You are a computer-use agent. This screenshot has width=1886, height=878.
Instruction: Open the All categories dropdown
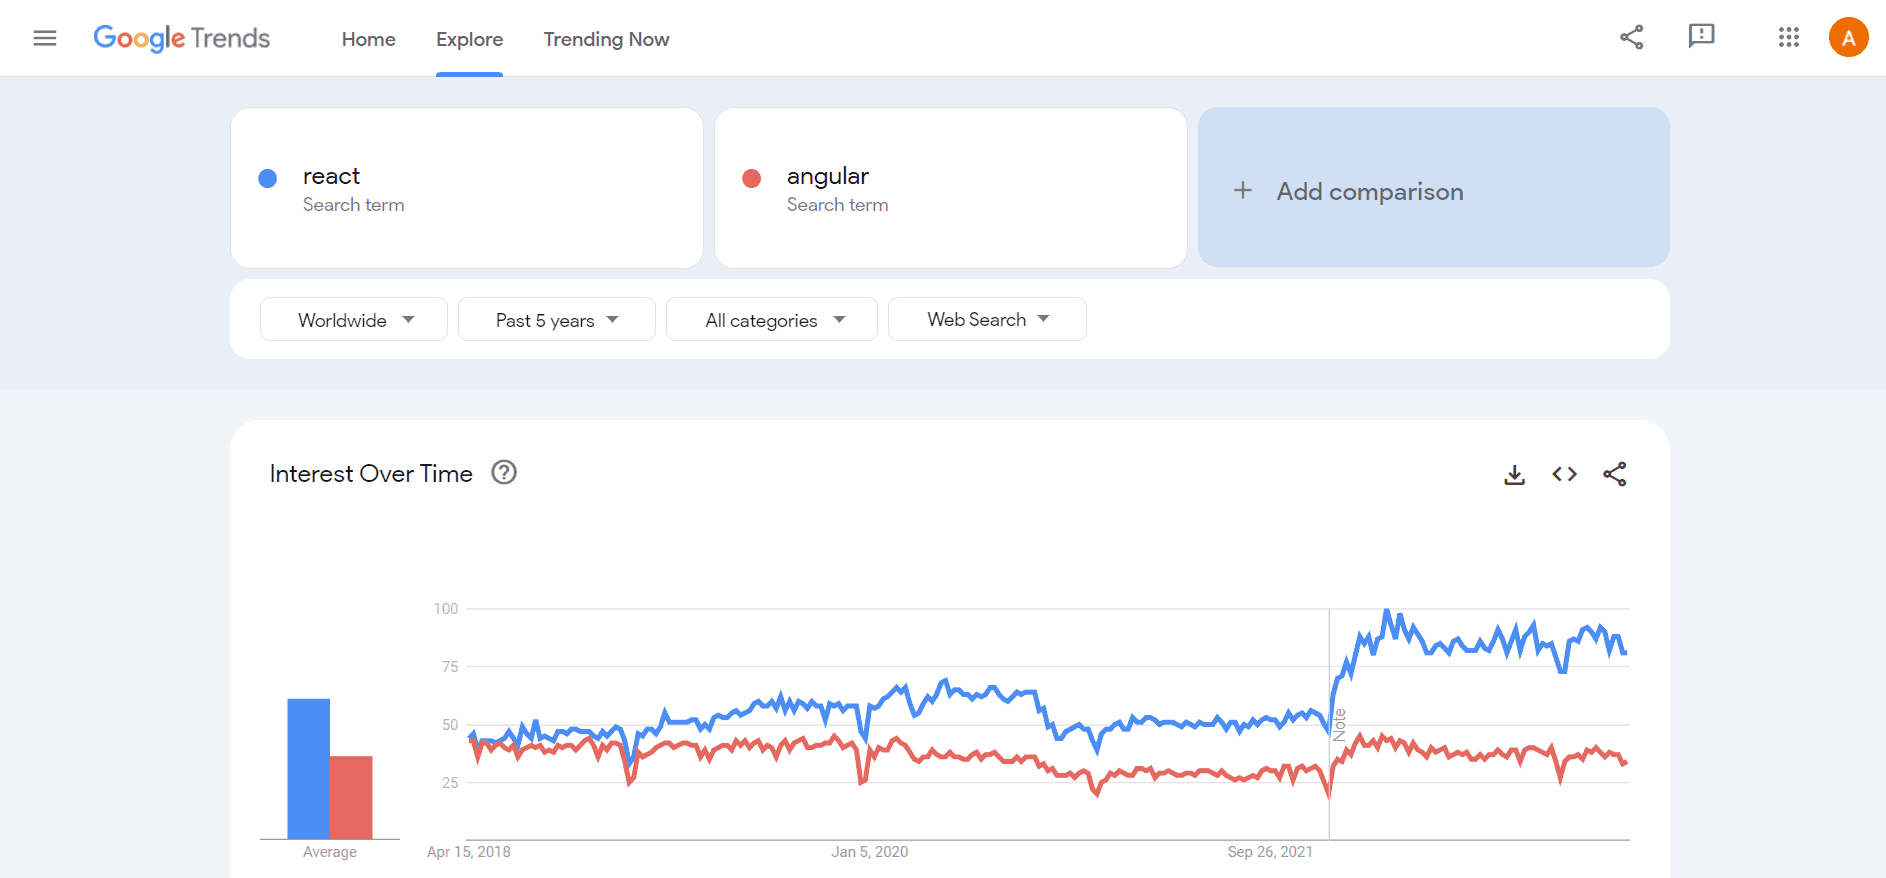[x=771, y=319]
